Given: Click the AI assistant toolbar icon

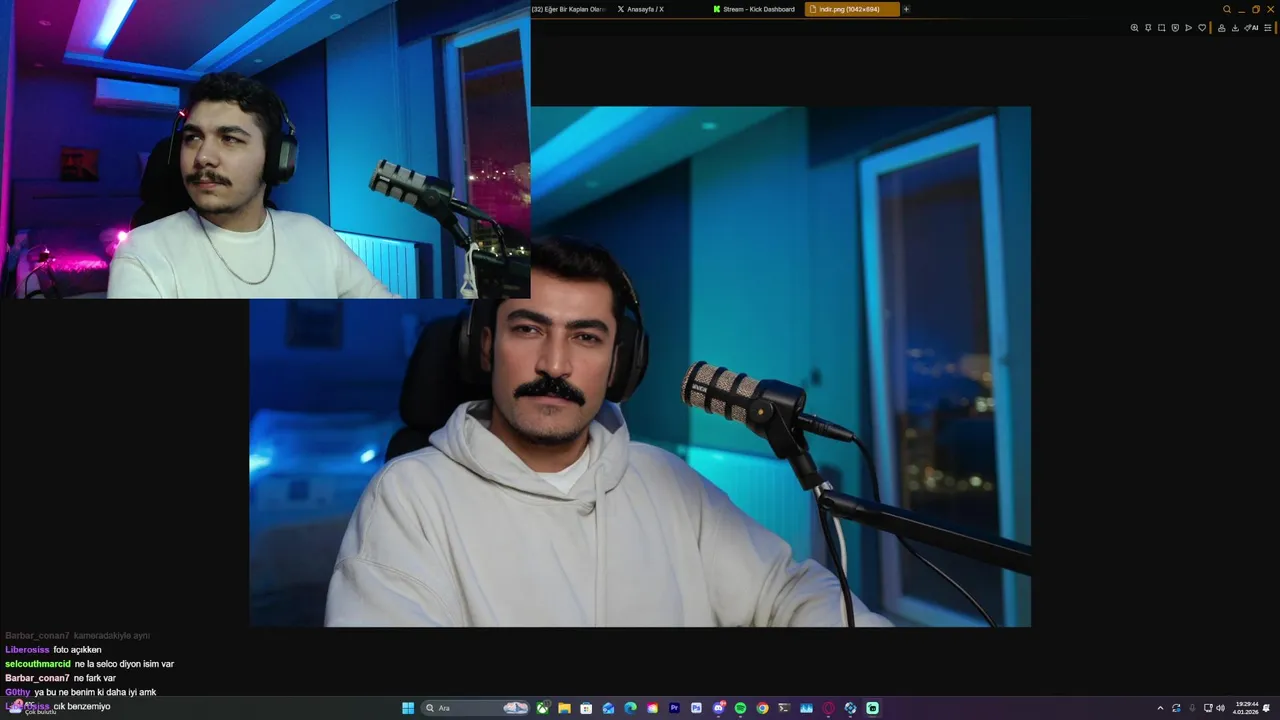Looking at the screenshot, I should pos(1251,28).
